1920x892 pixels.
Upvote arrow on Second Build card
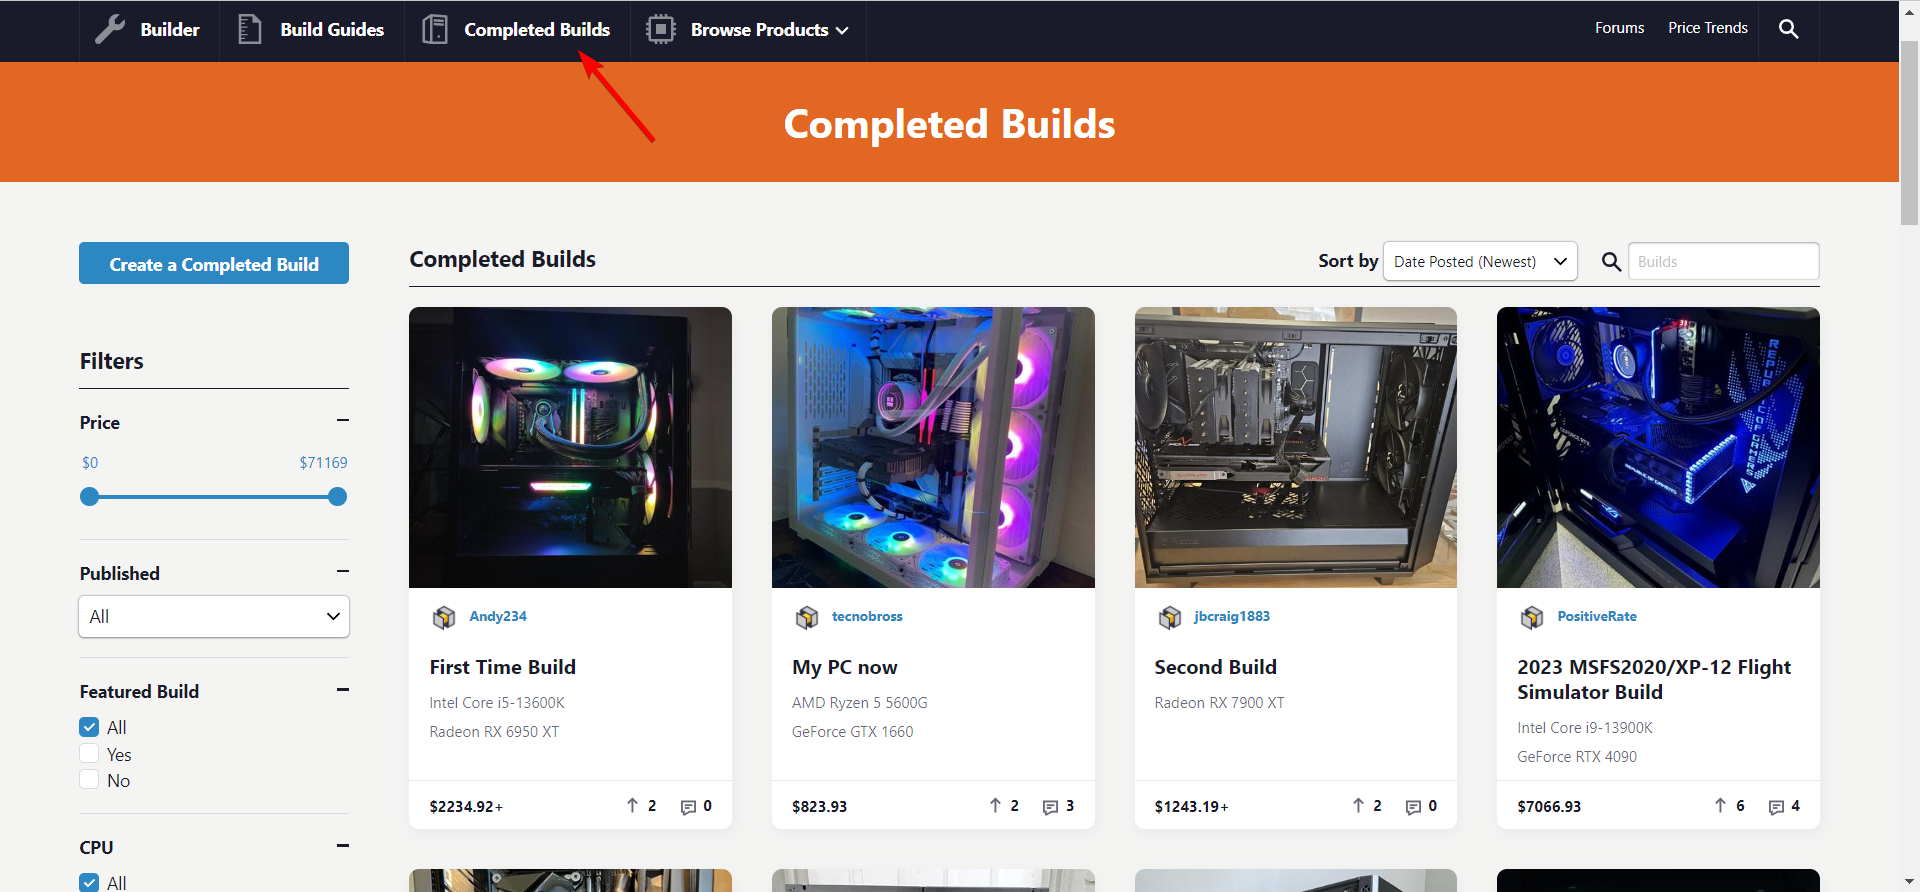tap(1358, 806)
